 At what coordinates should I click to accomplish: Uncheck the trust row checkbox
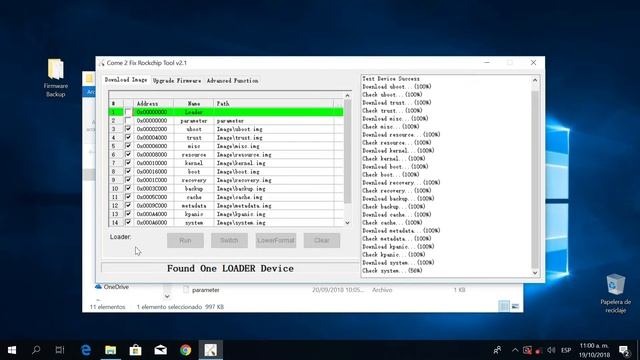coord(128,138)
